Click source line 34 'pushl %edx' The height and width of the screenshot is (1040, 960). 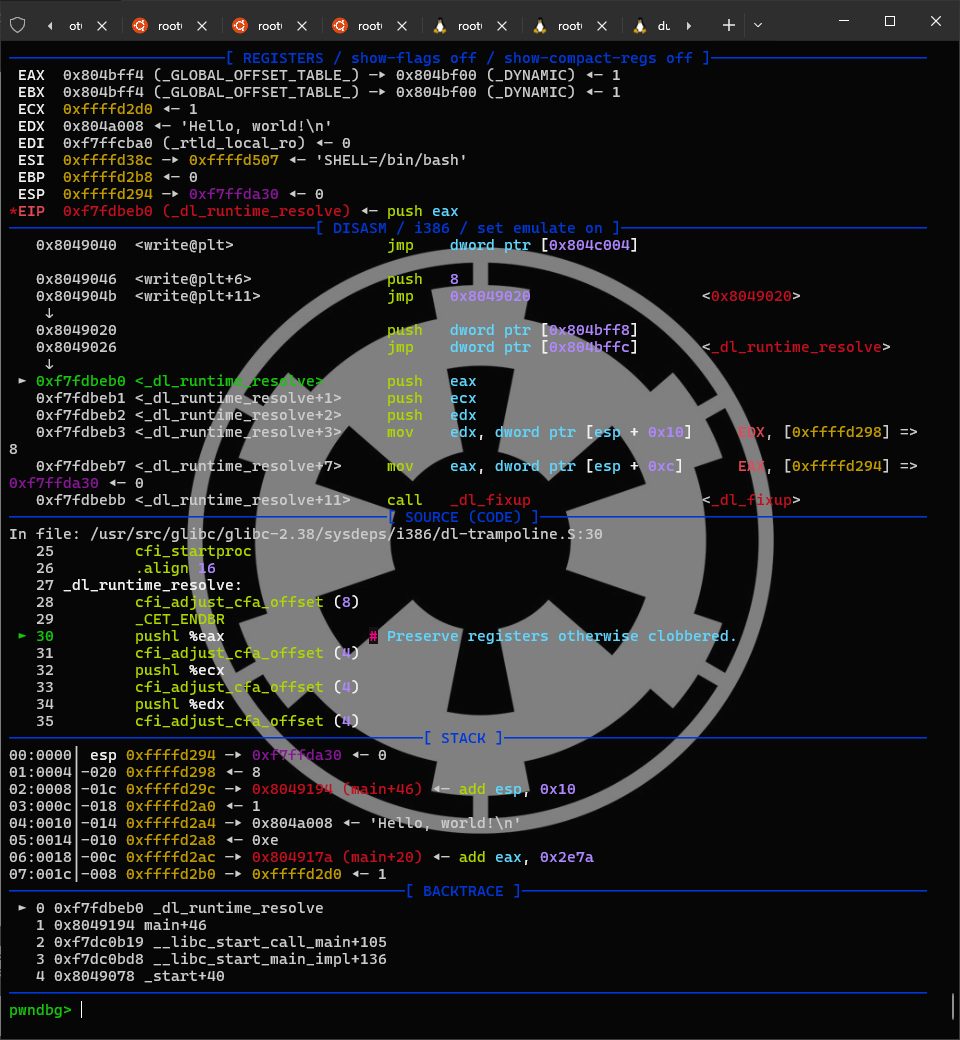click(x=180, y=704)
